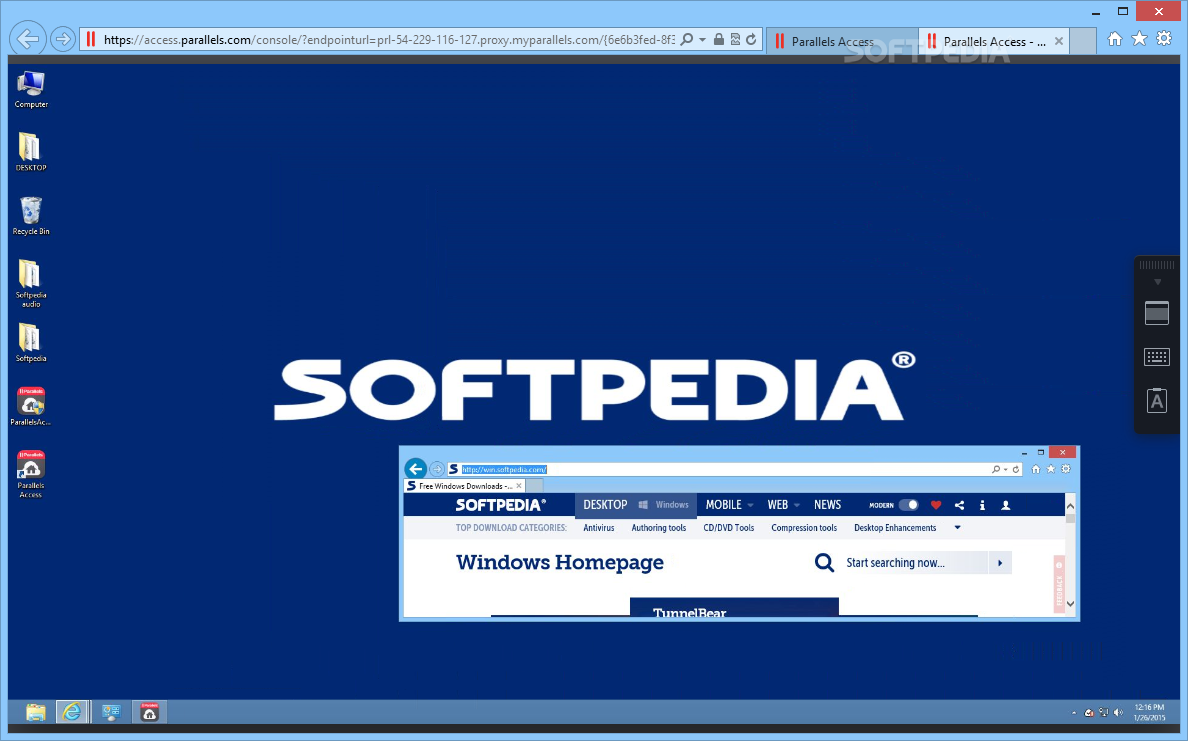
Task: Open the outer address bar autocomplete dropdown
Action: tap(702, 39)
